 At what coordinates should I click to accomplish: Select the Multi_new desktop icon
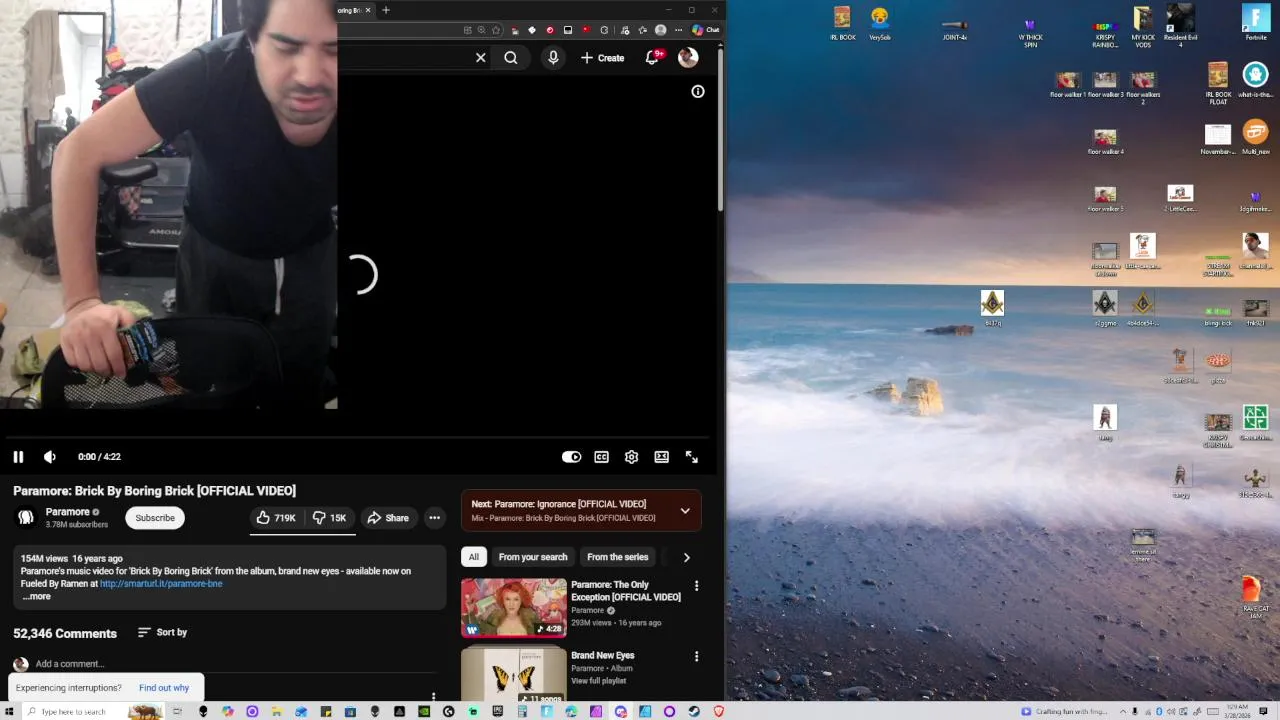pos(1256,137)
